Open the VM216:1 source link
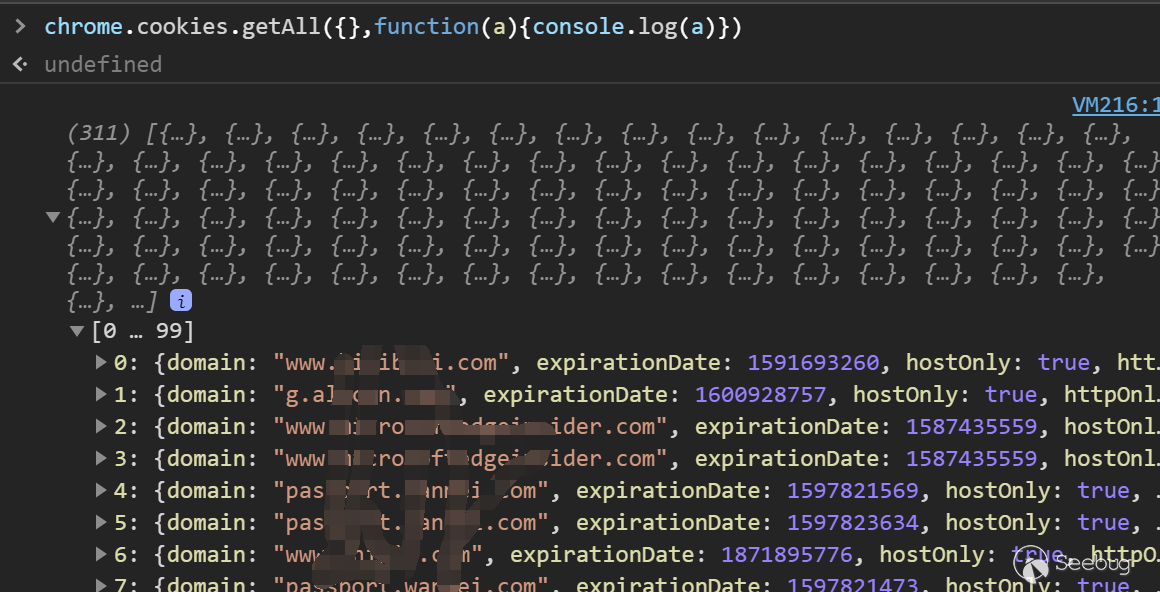1160x592 pixels. [1115, 105]
